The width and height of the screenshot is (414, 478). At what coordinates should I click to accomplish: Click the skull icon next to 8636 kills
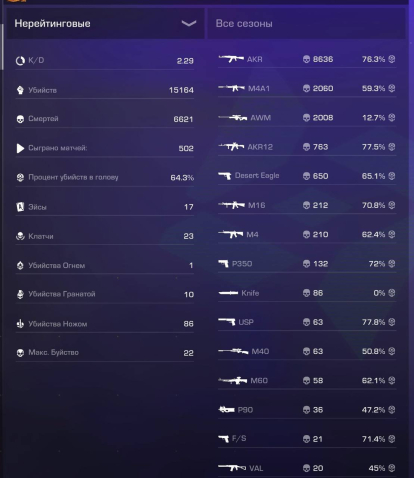tap(306, 59)
